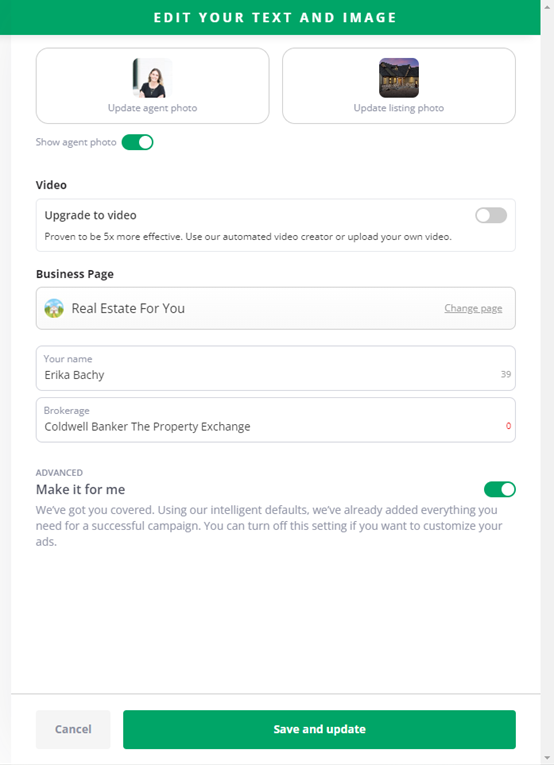Viewport: 554px width, 765px height.
Task: Open the Change page link
Action: click(473, 308)
